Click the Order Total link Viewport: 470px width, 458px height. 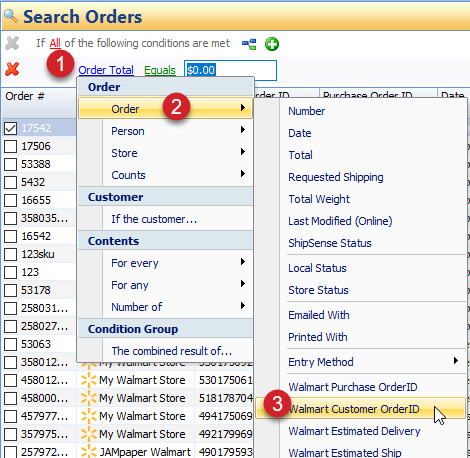[106, 70]
